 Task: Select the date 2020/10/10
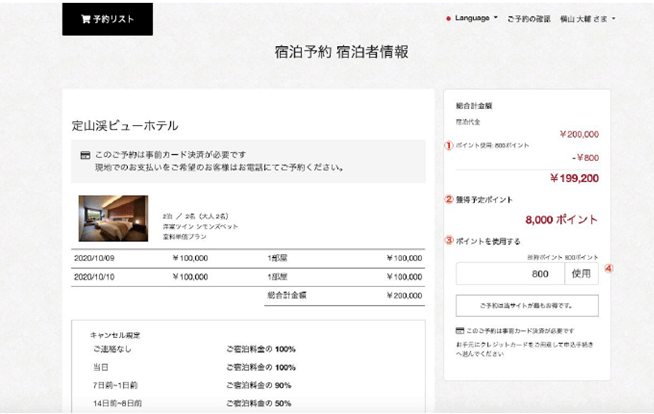94,277
